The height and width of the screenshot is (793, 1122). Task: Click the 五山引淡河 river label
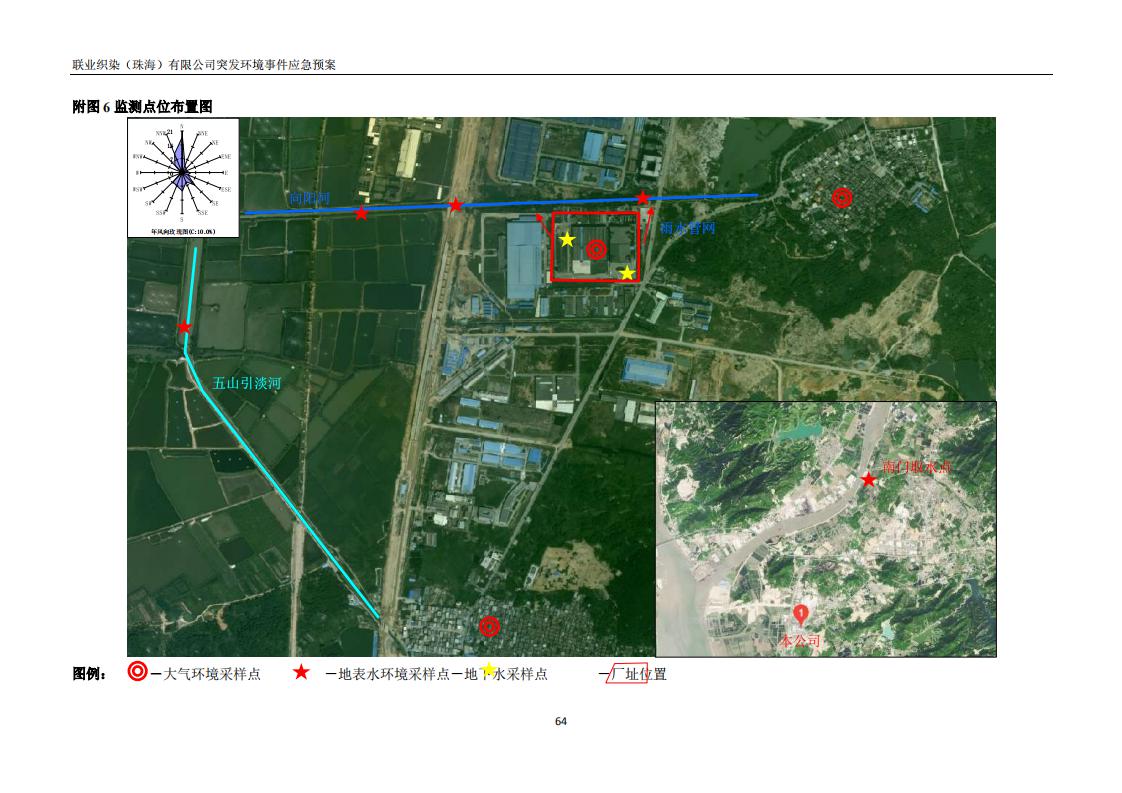click(x=247, y=383)
